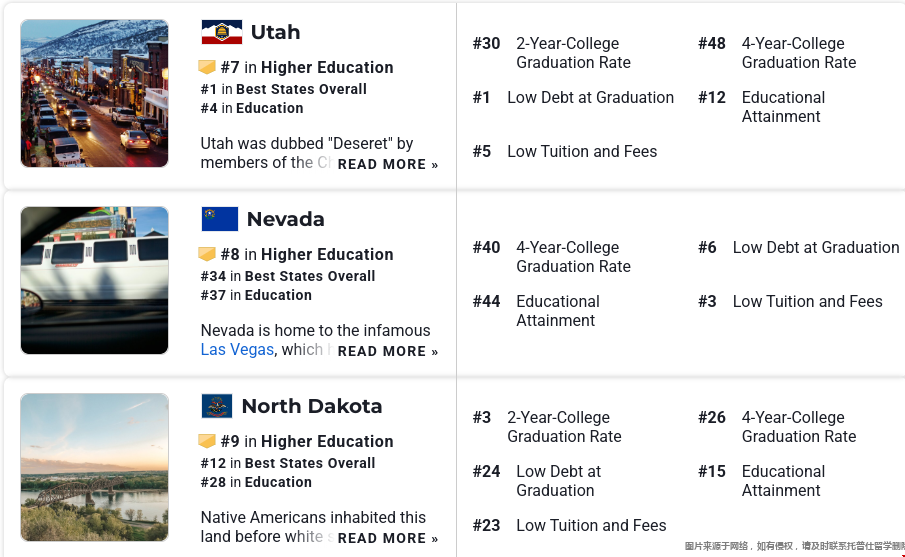View the Utah street photo thumbnail

[x=94, y=93]
